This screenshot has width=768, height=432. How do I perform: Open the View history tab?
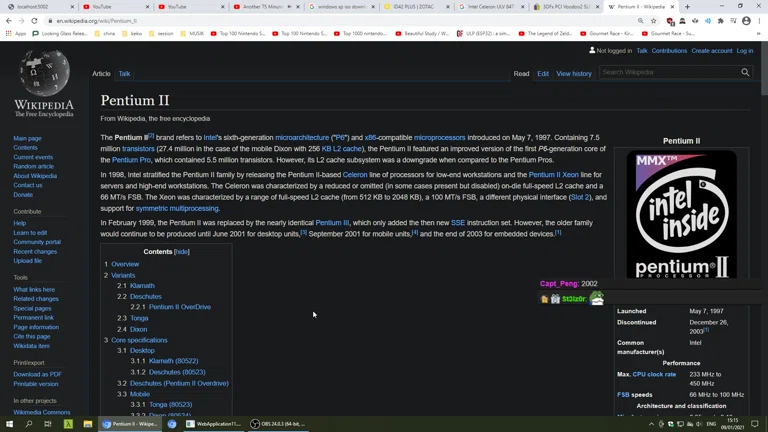point(574,73)
